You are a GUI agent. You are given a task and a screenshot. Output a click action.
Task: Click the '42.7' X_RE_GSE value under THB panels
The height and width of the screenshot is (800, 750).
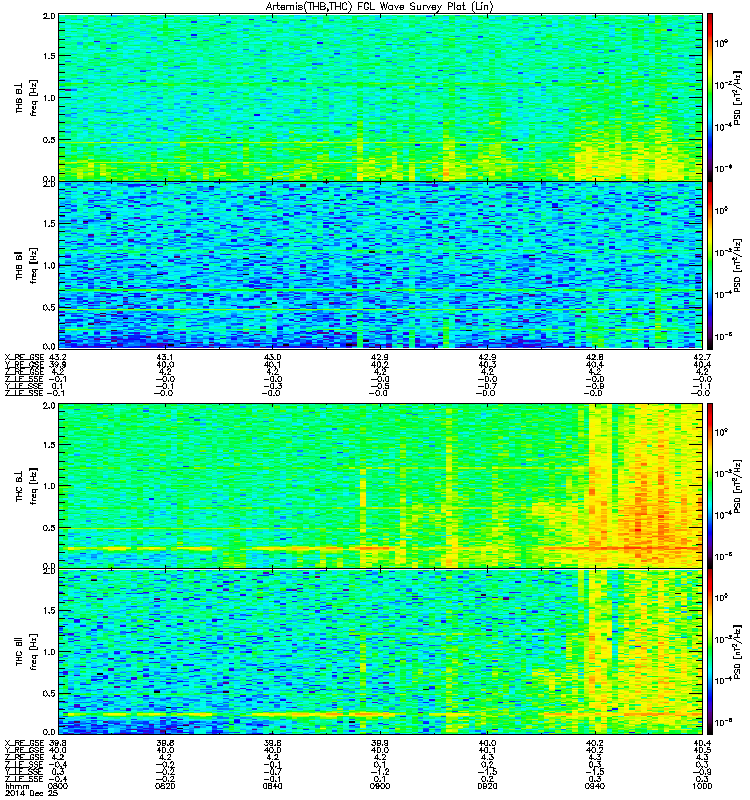[702, 357]
